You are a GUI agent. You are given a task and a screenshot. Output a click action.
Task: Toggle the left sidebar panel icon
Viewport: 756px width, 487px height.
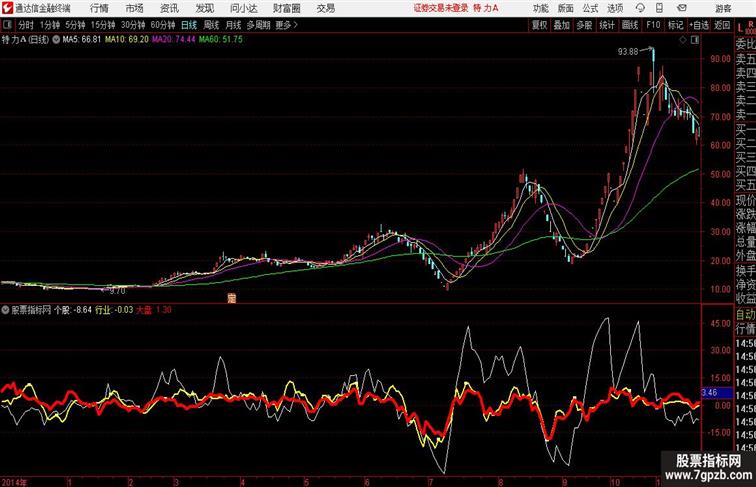(x=7, y=25)
